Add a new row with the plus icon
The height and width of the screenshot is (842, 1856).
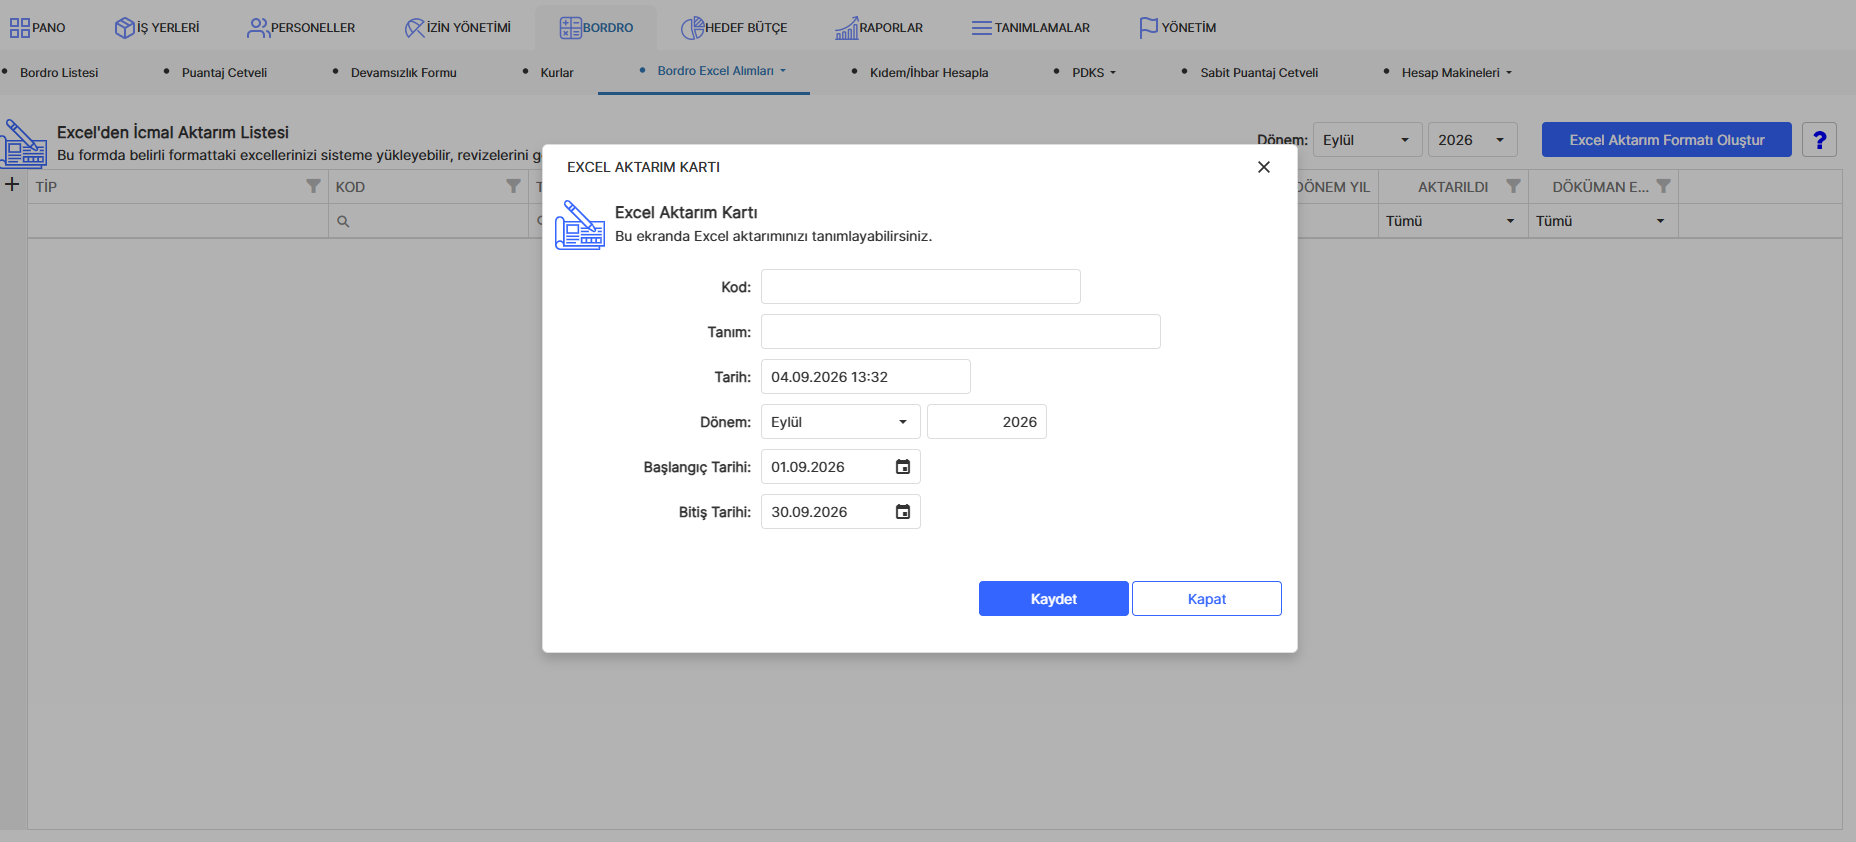12,184
